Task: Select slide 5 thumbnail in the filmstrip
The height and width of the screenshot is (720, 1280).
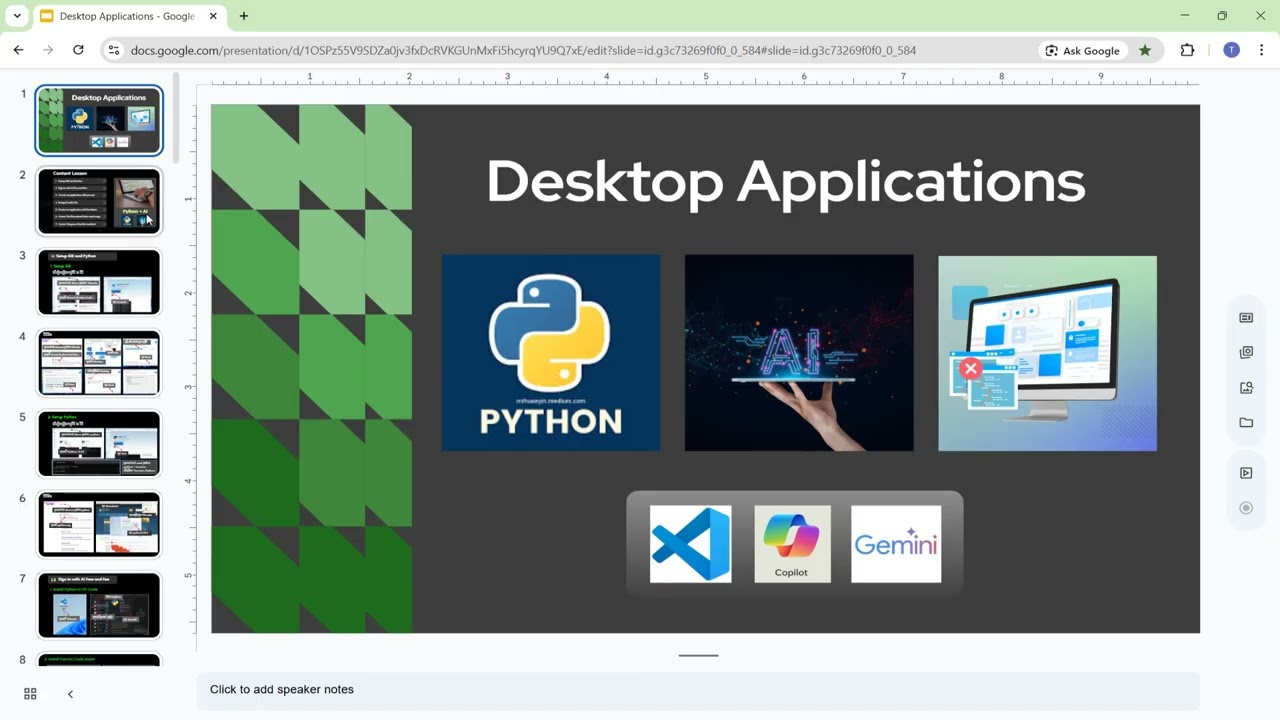Action: click(x=99, y=444)
